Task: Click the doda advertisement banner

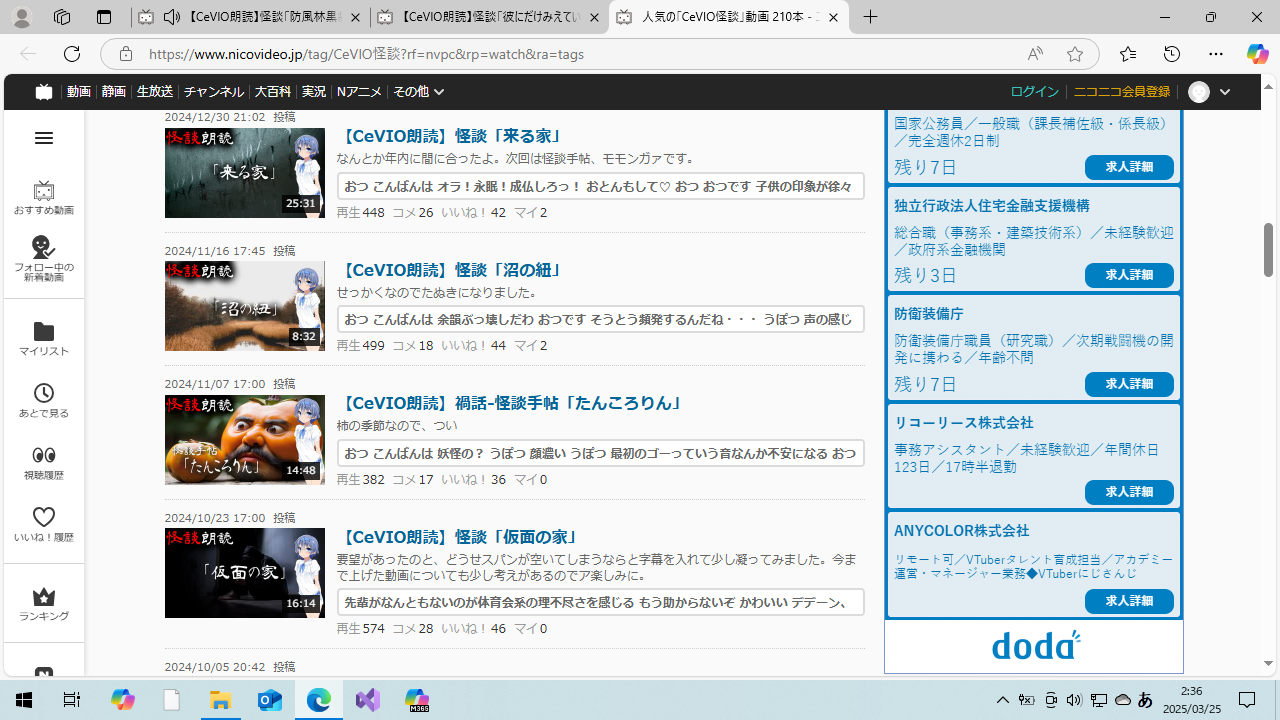Action: [1034, 646]
